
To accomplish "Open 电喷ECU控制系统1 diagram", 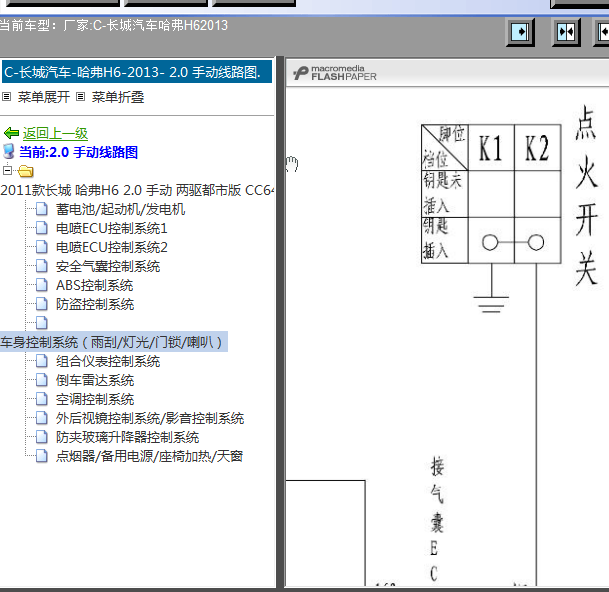I will click(111, 228).
